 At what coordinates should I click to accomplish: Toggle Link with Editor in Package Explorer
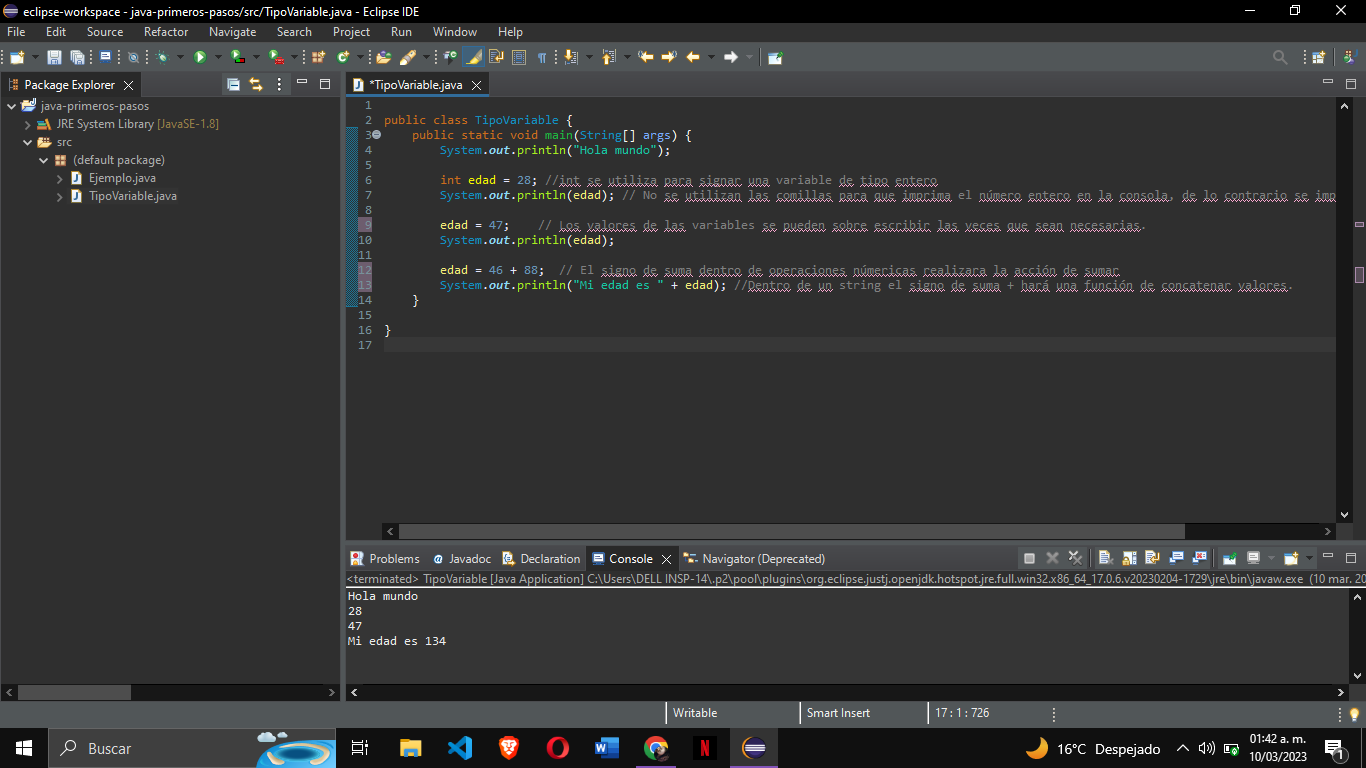256,85
